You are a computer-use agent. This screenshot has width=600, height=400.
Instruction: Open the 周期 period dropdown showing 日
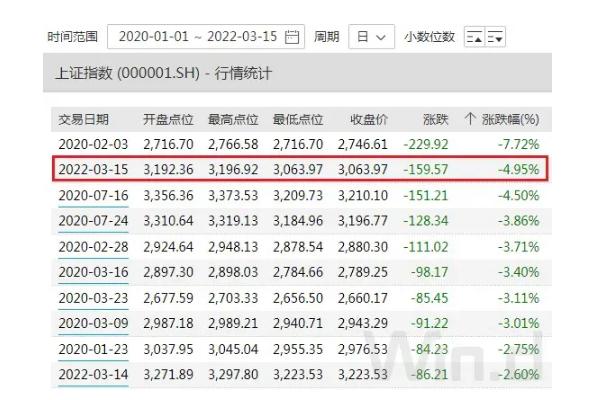coord(371,37)
